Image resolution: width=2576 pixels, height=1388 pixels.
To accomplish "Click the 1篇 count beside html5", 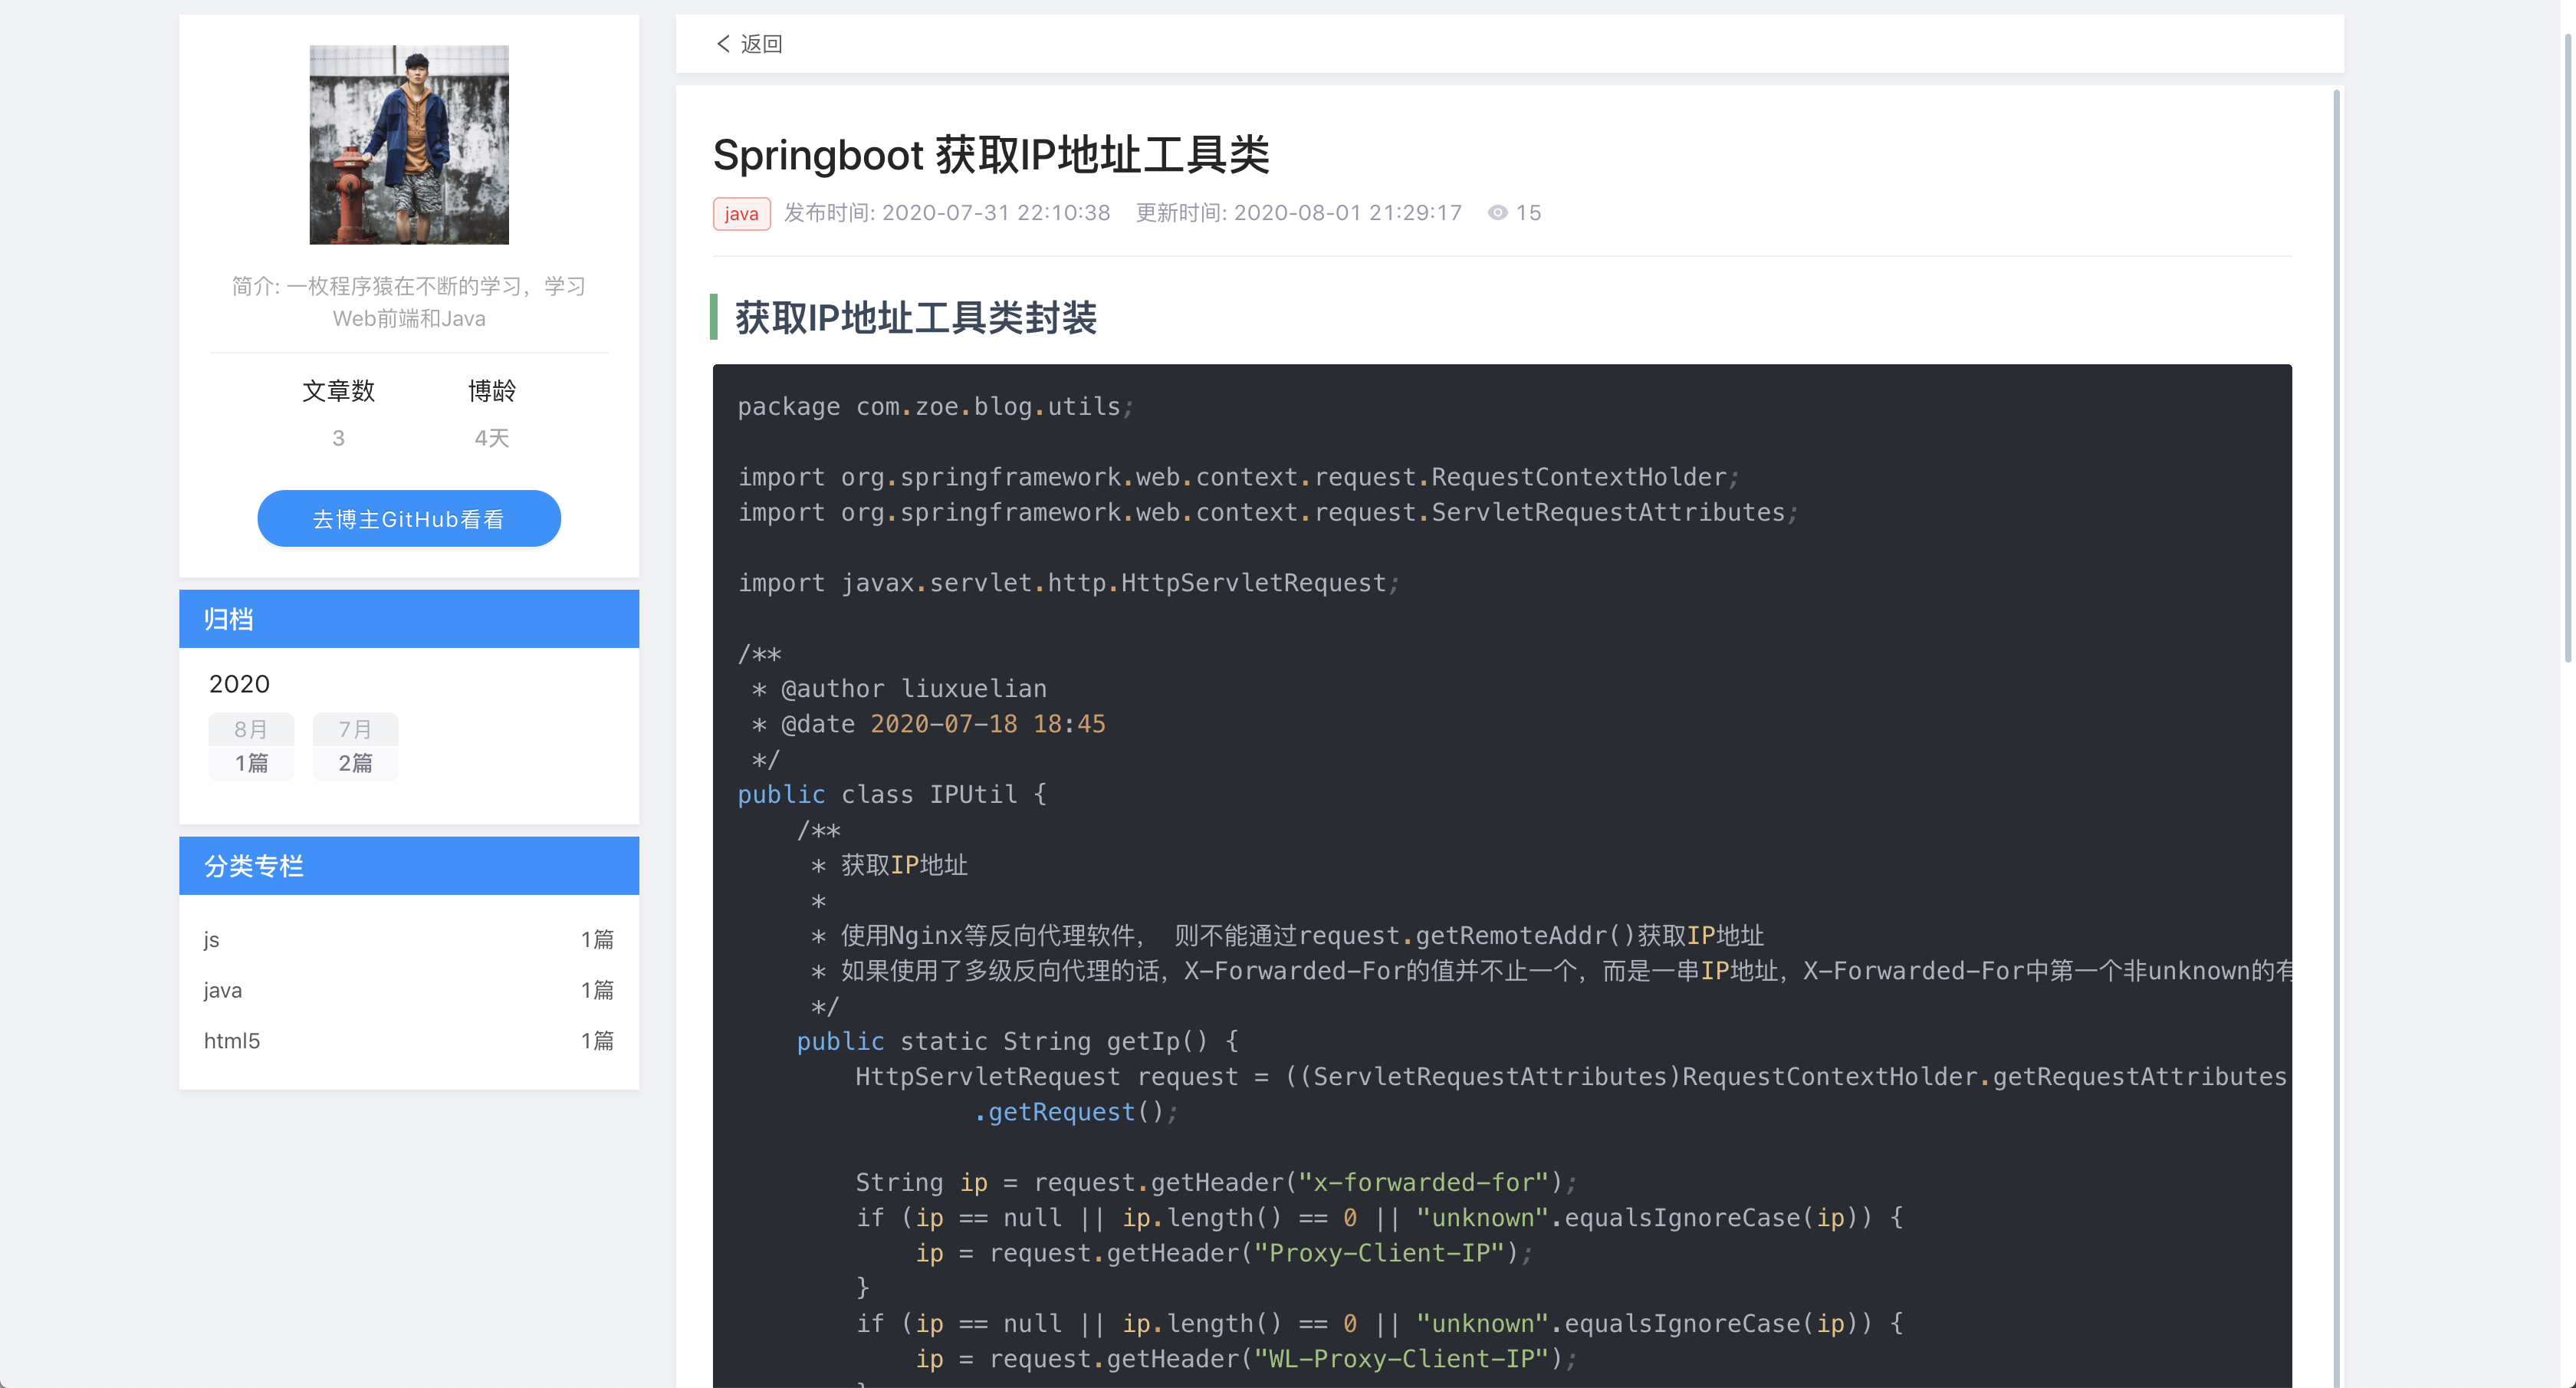I will point(598,1040).
